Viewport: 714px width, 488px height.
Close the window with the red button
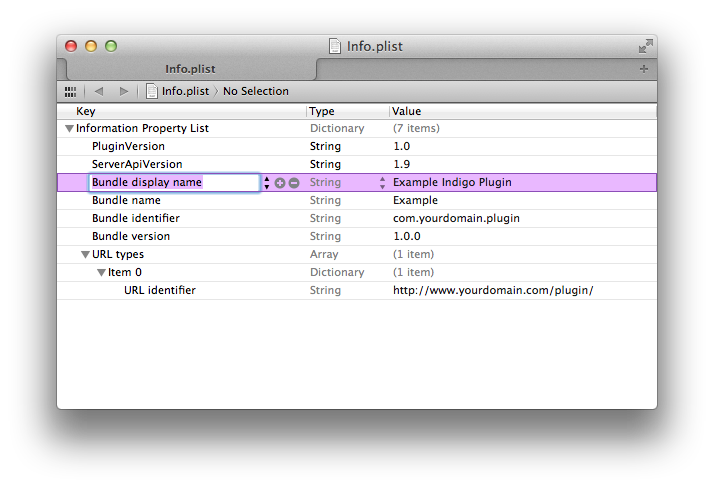coord(71,46)
